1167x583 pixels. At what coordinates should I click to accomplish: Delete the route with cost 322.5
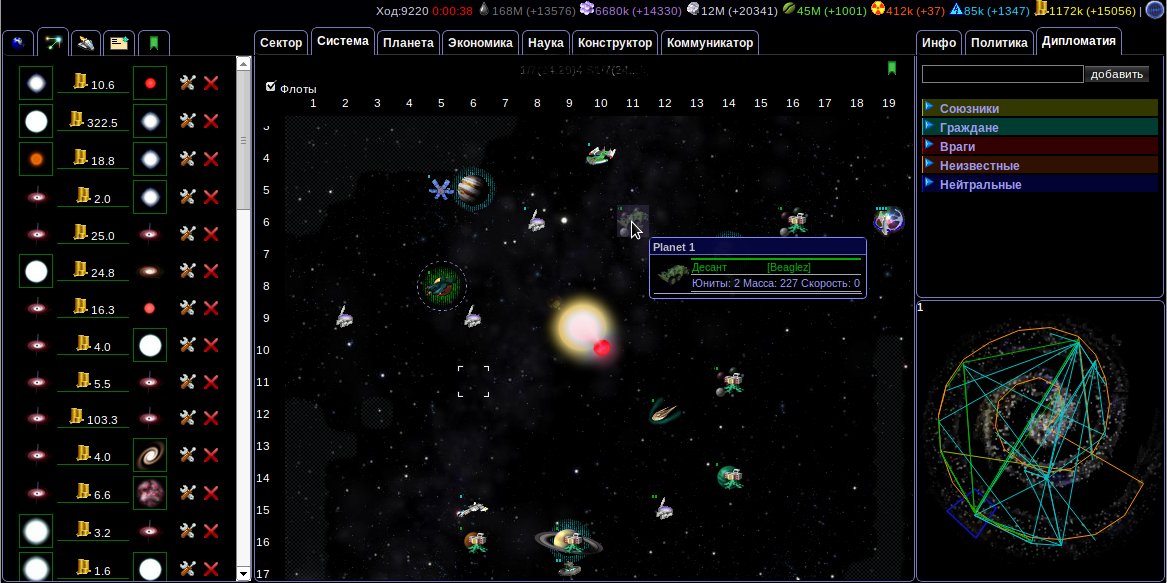pyautogui.click(x=211, y=121)
